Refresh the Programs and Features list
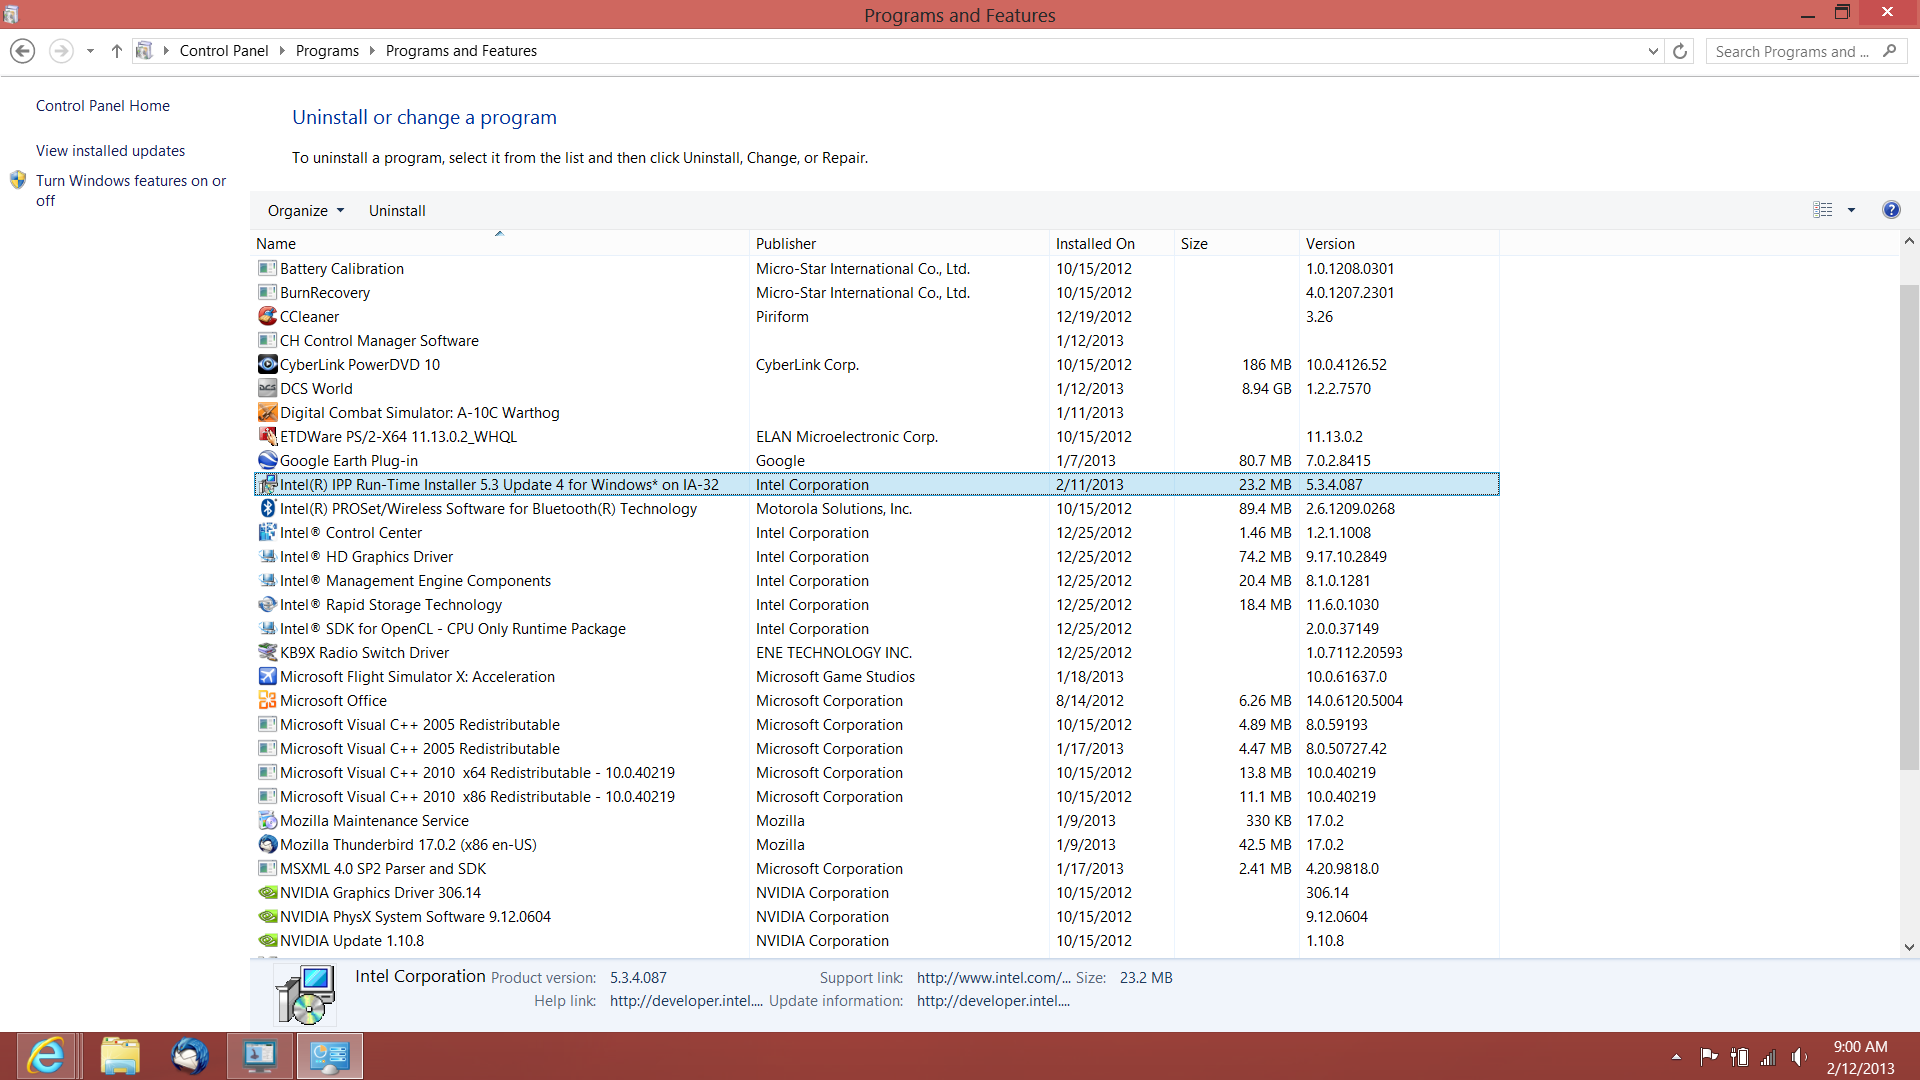Image resolution: width=1920 pixels, height=1080 pixels. pyautogui.click(x=1680, y=51)
